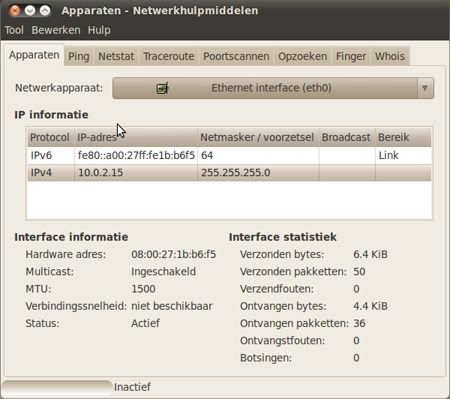
Task: Maximize the Netwerkhulpmiddelen window
Action: [45, 11]
